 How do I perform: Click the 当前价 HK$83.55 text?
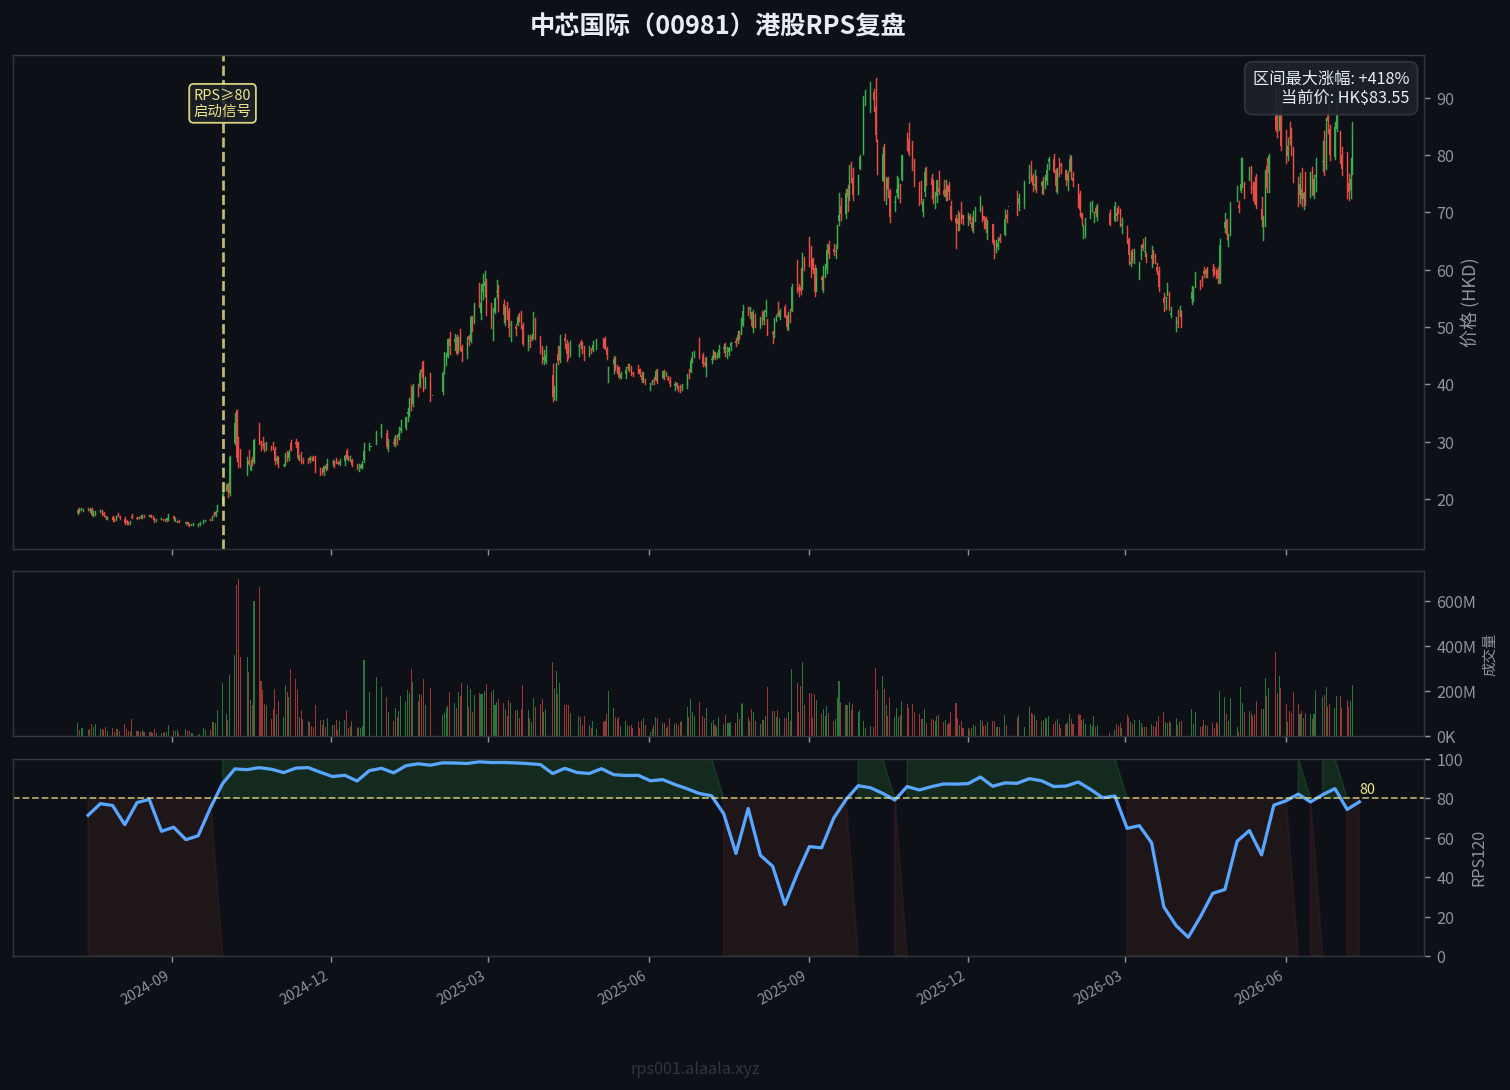1345,98
